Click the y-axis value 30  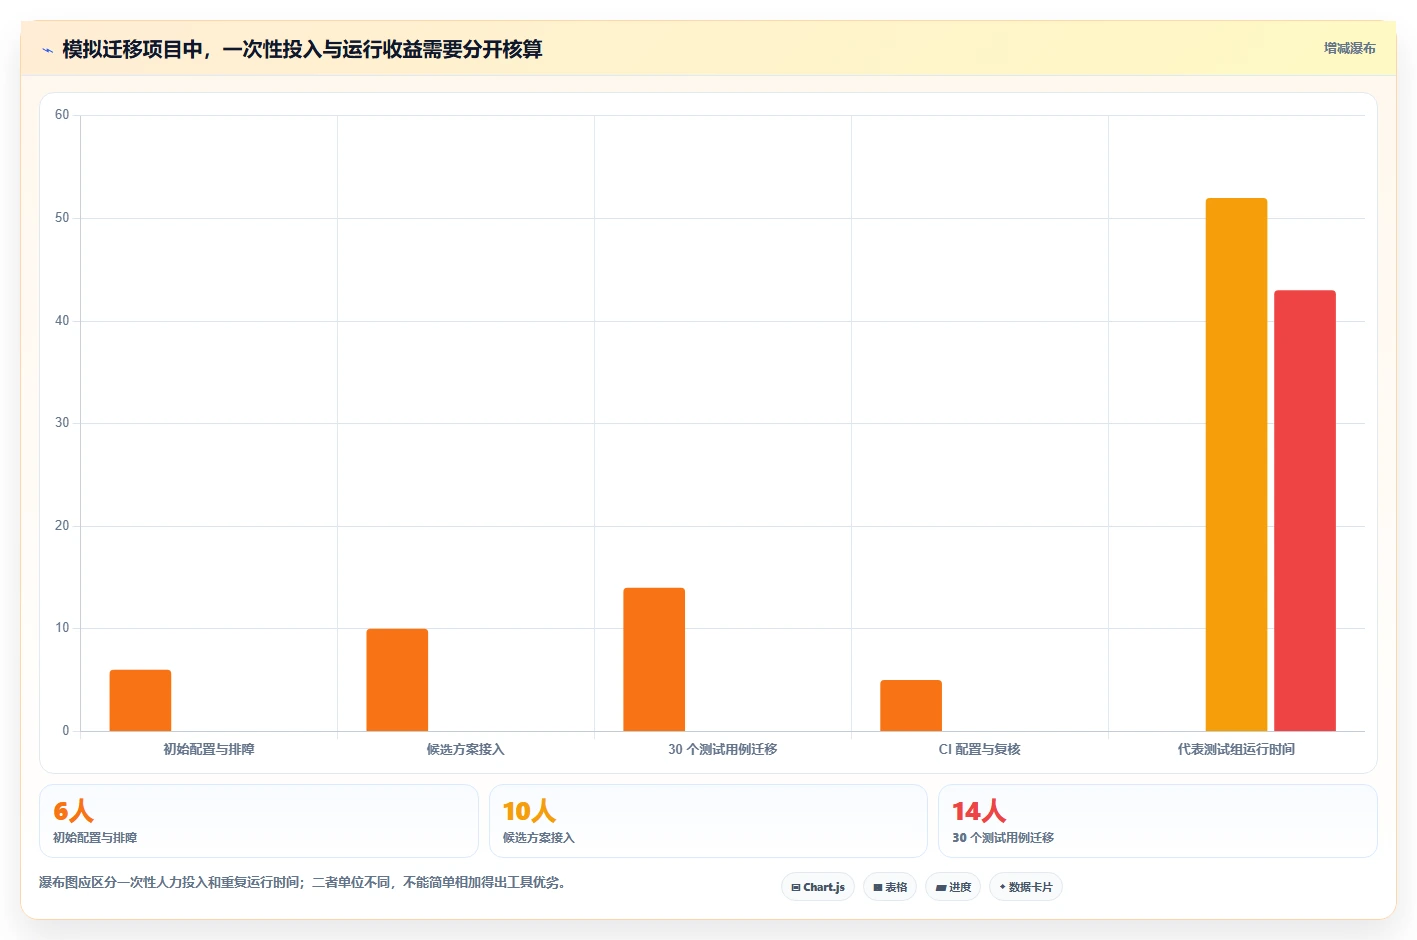62,423
